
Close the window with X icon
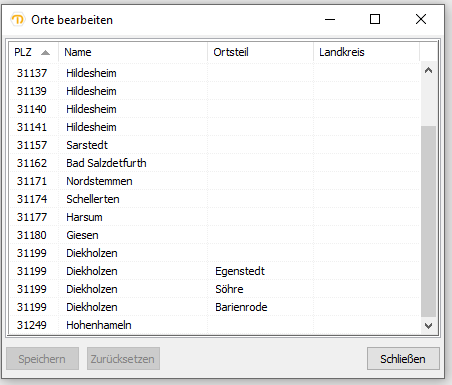click(421, 19)
